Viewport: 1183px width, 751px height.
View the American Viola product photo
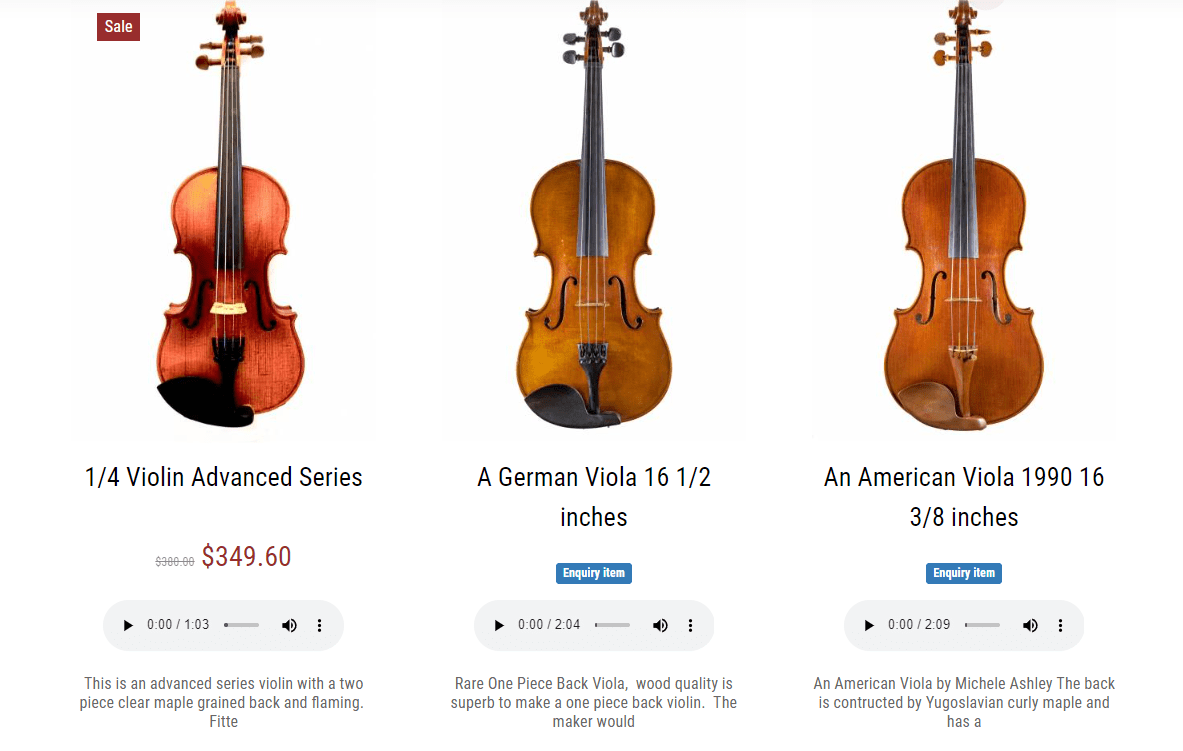pos(963,220)
